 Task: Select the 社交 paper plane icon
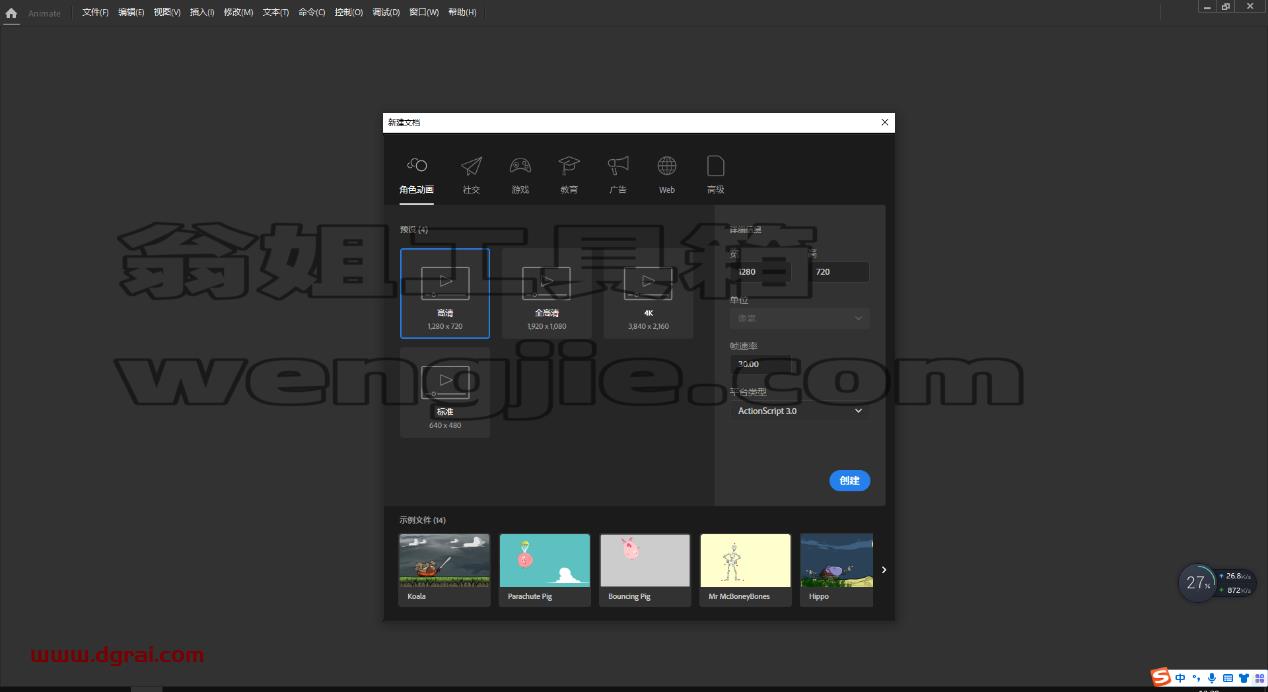(x=471, y=166)
